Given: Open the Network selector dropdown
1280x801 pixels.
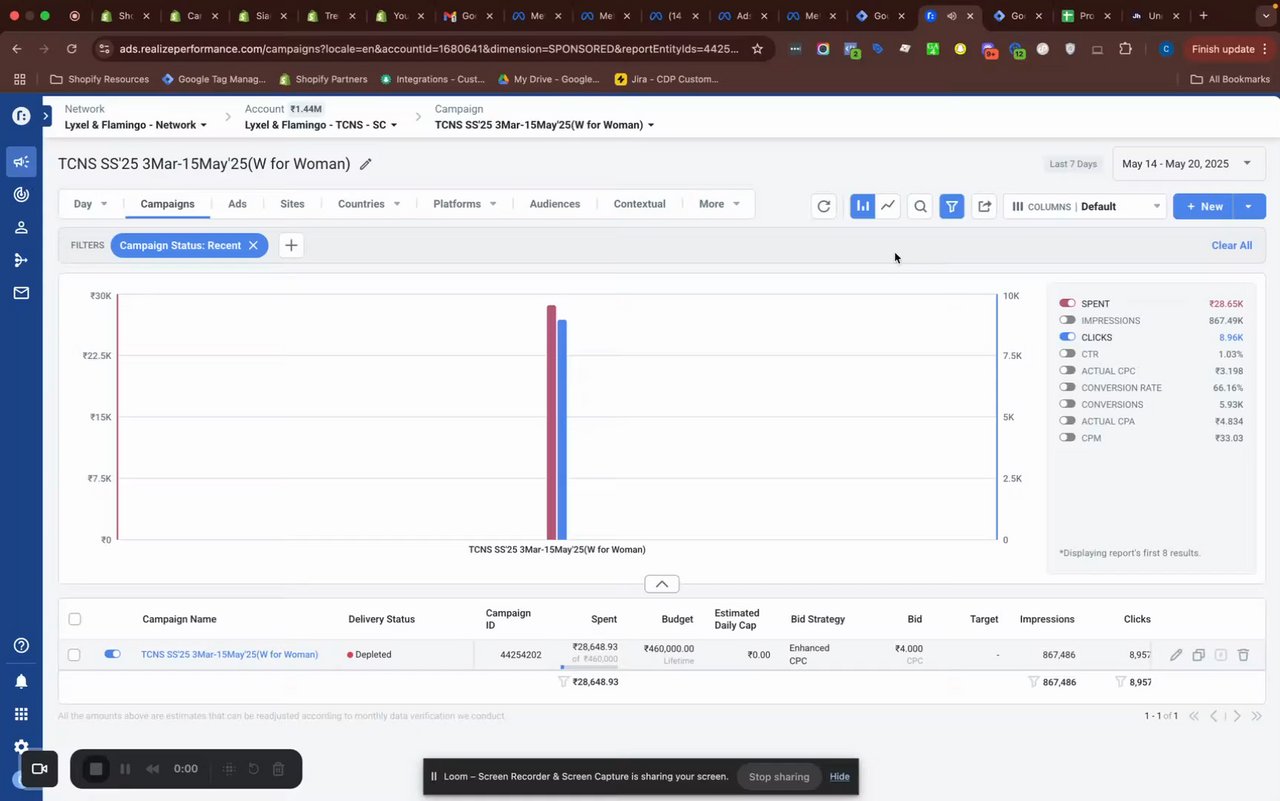Looking at the screenshot, I should (136, 125).
